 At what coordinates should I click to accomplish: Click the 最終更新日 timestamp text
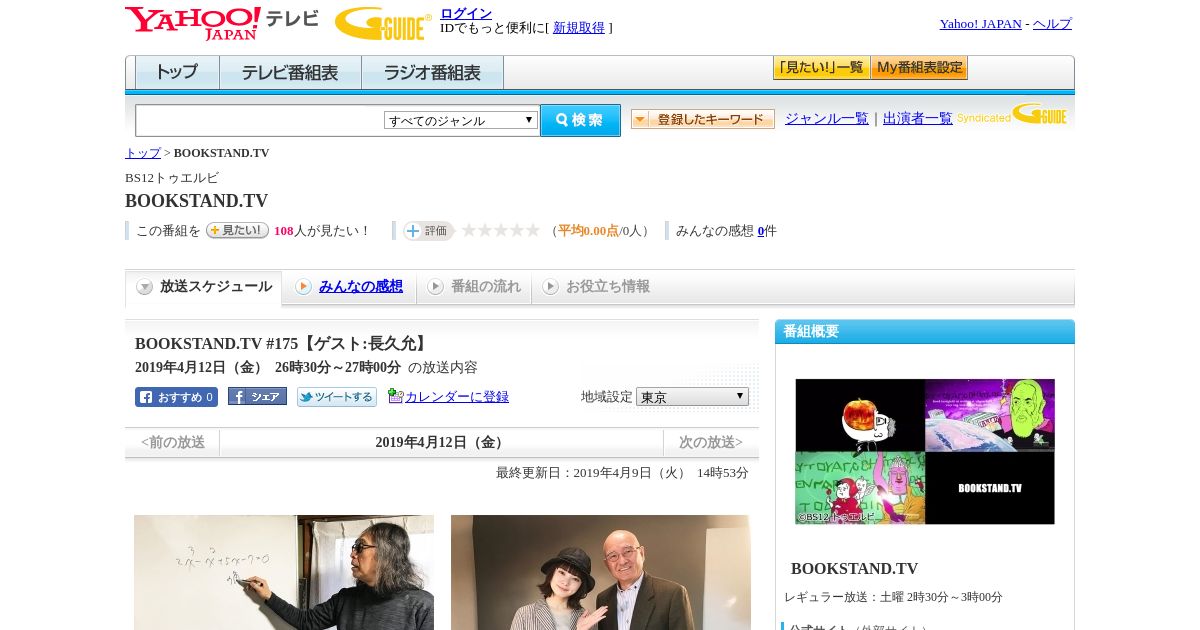(x=622, y=473)
